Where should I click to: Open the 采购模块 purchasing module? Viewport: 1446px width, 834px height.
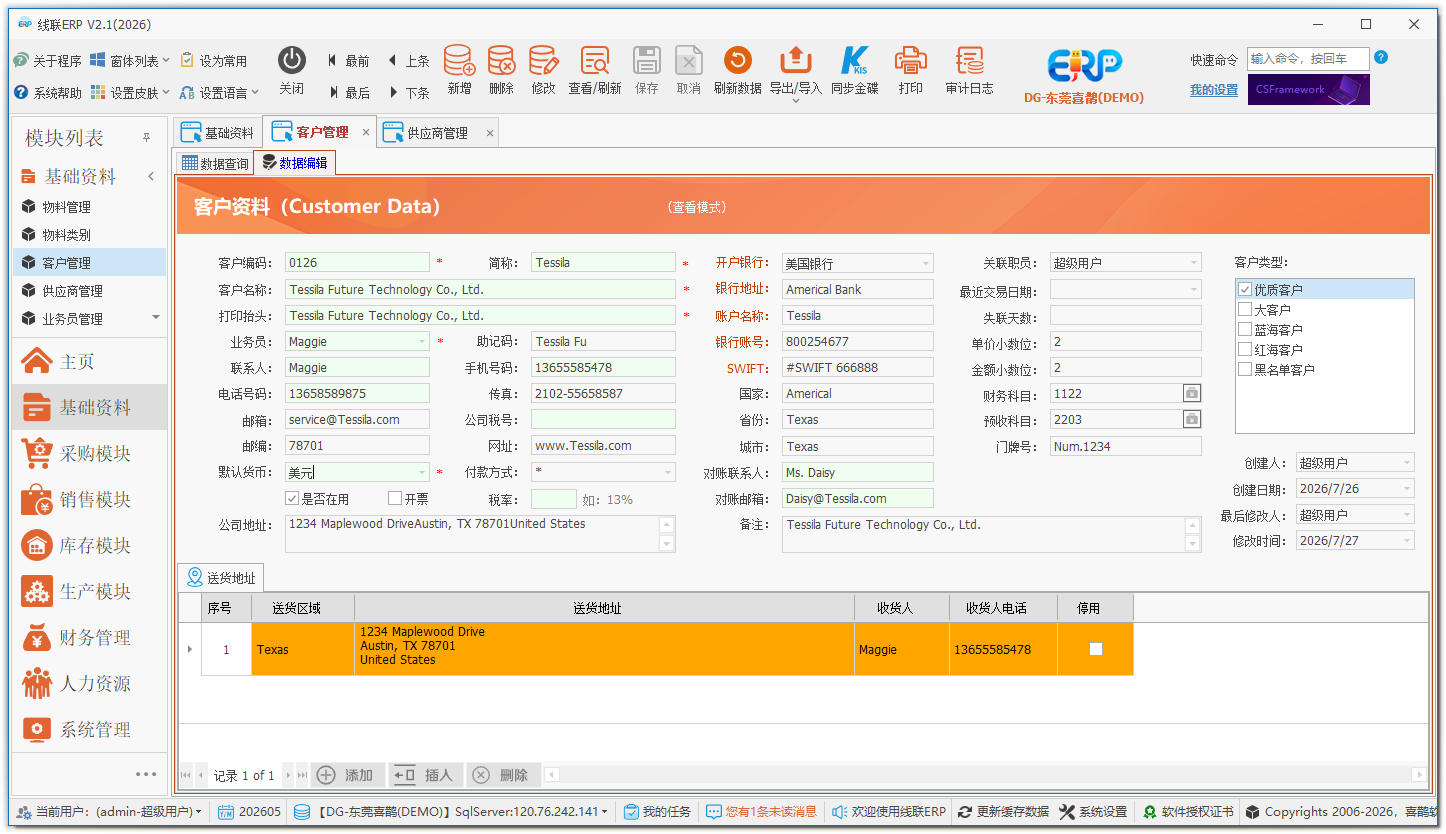tap(89, 454)
